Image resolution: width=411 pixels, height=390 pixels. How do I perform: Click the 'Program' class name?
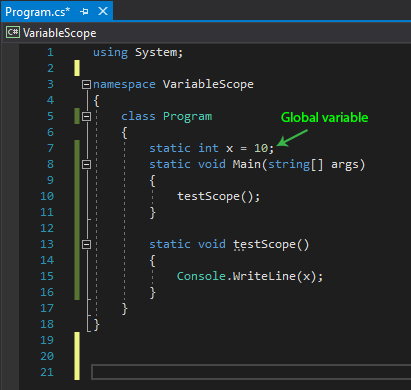coord(187,116)
